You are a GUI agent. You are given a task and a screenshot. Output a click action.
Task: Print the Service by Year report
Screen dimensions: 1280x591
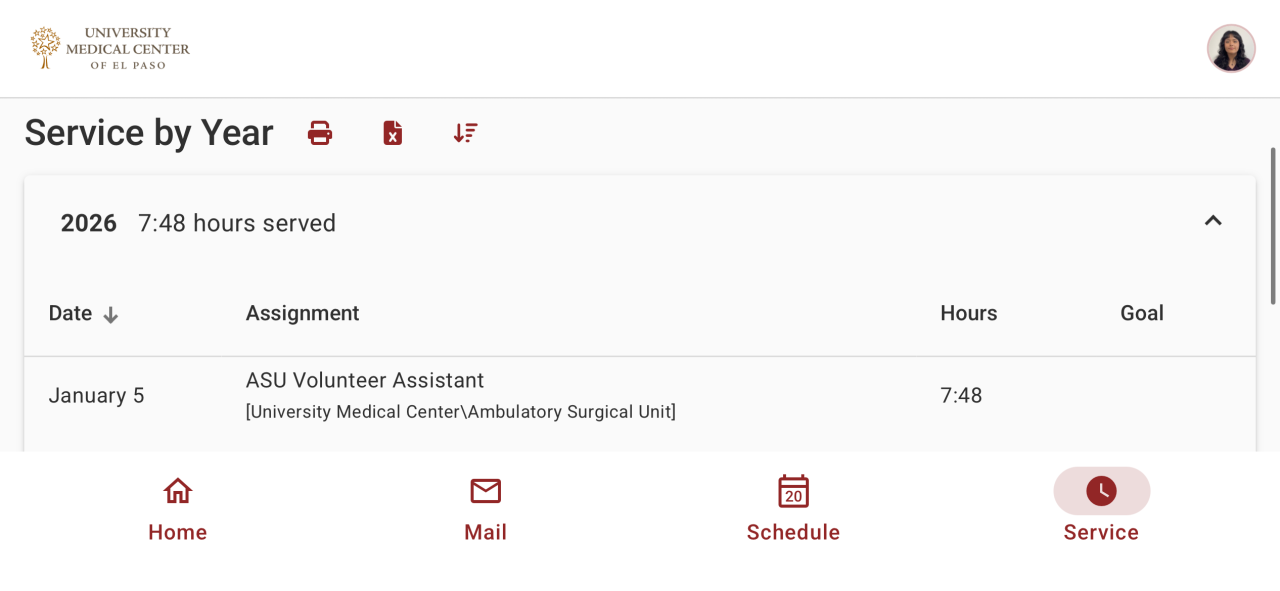tap(320, 133)
